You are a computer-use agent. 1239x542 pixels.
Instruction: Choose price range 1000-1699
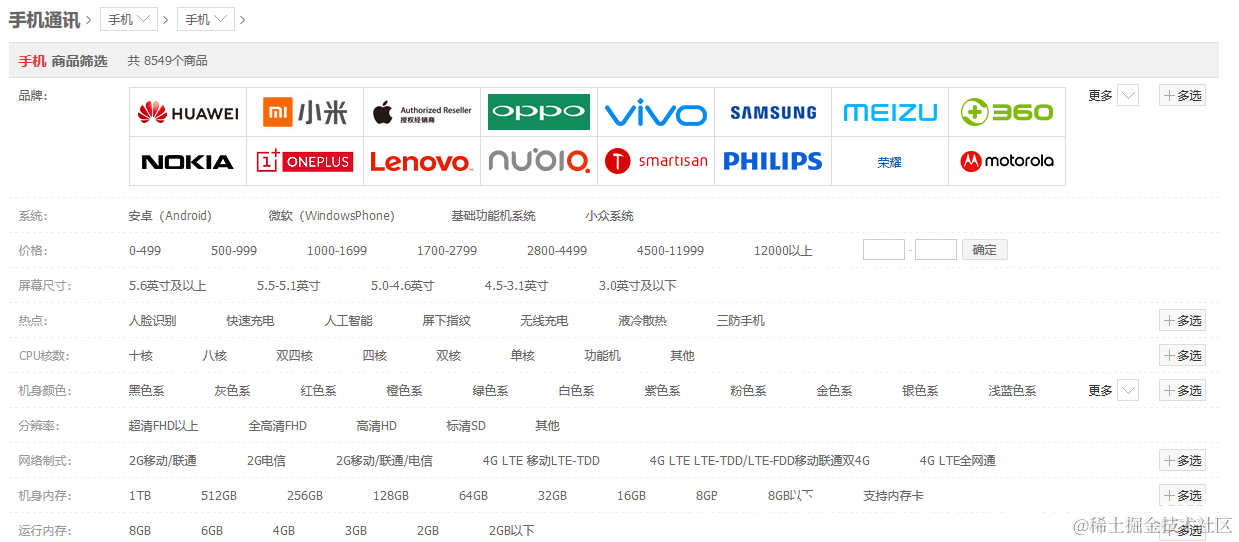pyautogui.click(x=337, y=251)
